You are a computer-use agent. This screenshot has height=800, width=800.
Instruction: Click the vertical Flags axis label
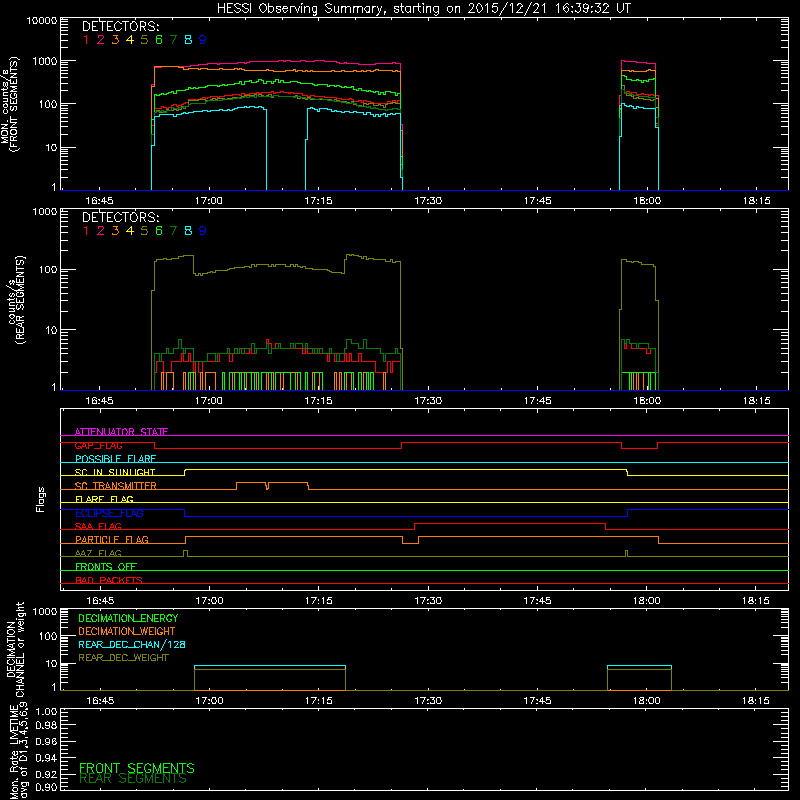click(x=41, y=499)
